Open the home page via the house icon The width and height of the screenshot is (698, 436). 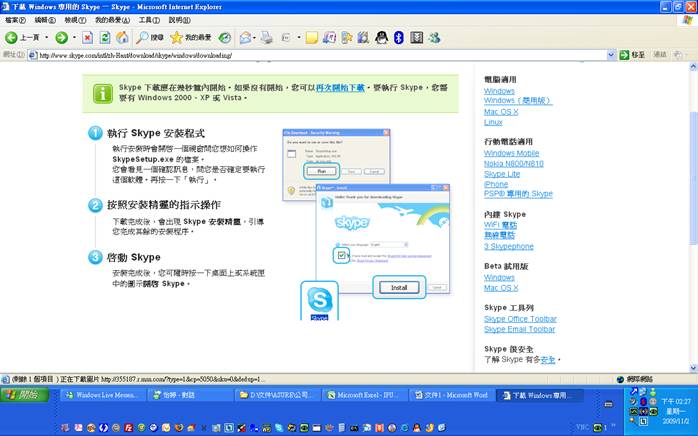coord(121,38)
